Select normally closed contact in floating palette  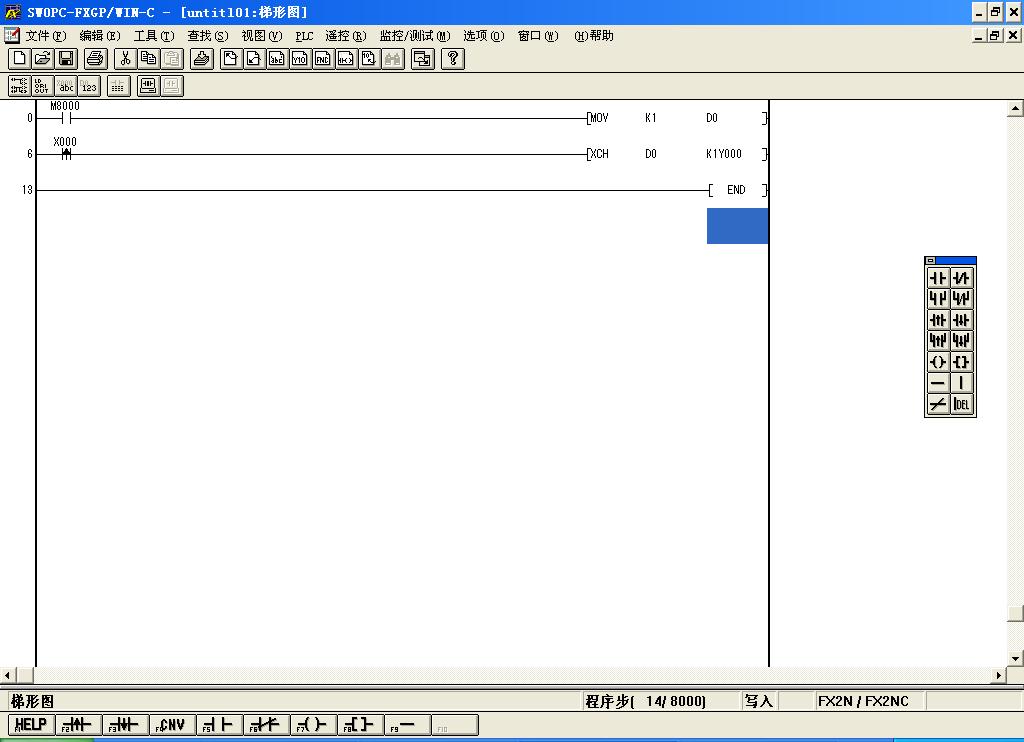pos(961,278)
